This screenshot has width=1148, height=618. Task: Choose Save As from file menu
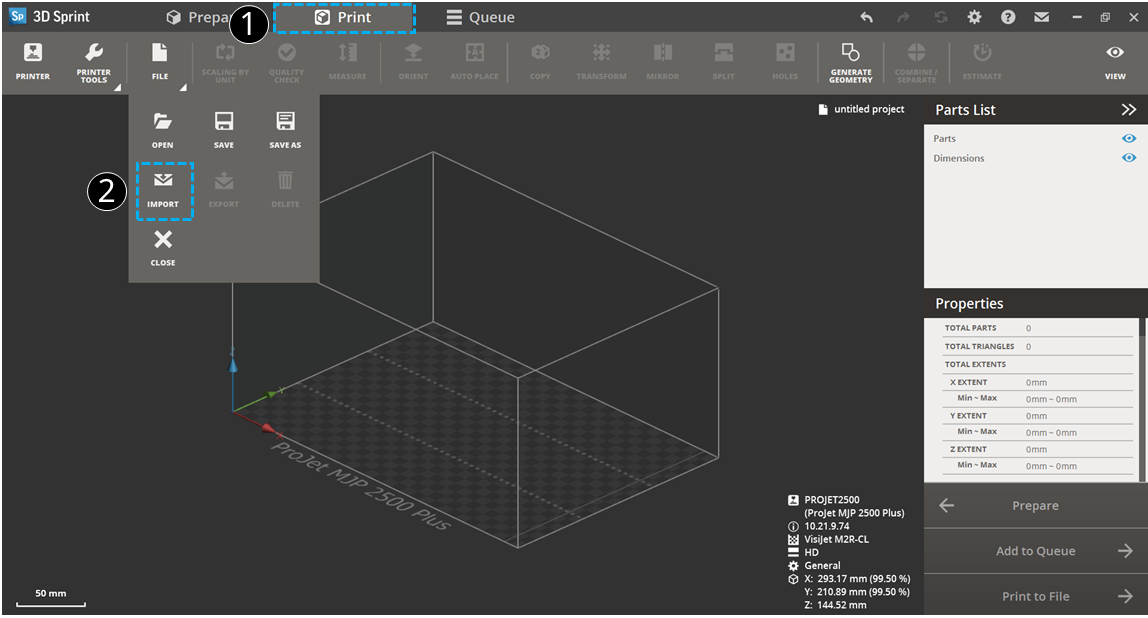(x=285, y=129)
